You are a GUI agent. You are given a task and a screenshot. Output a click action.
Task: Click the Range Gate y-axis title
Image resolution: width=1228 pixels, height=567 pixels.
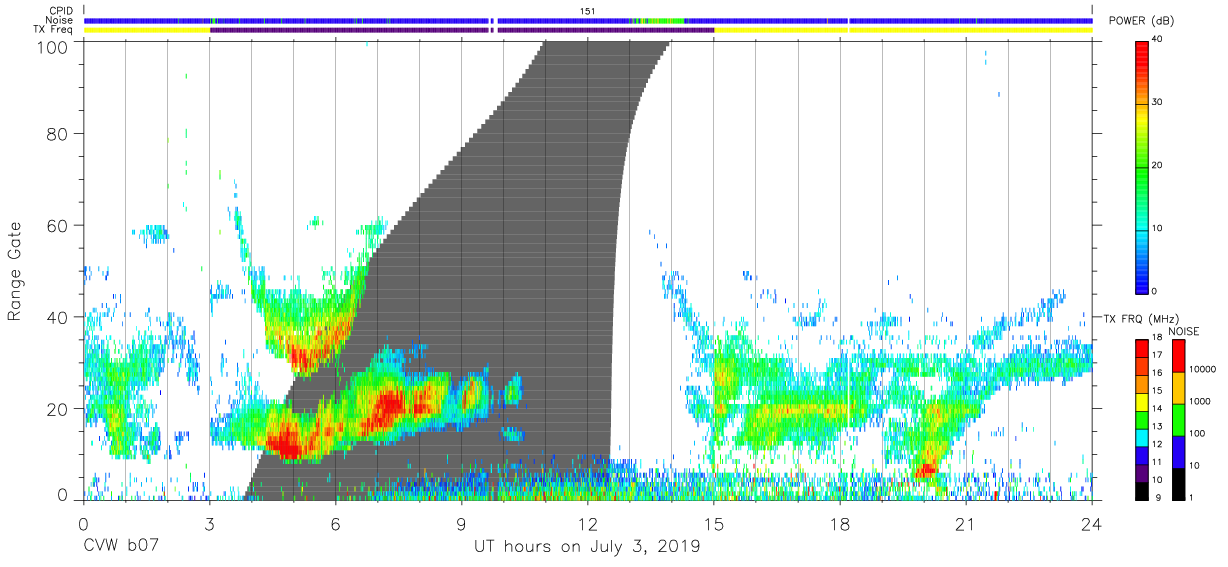(x=17, y=271)
